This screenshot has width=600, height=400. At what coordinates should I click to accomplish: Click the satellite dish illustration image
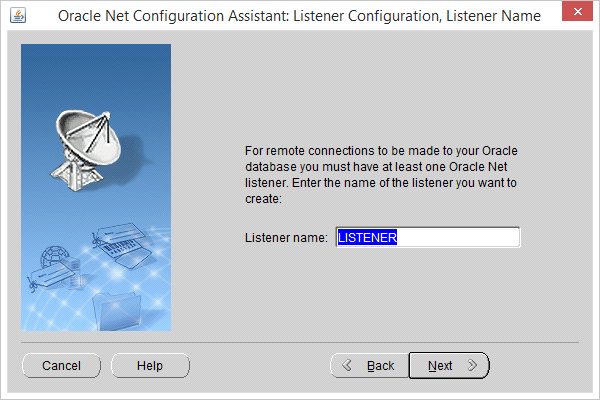[96, 187]
